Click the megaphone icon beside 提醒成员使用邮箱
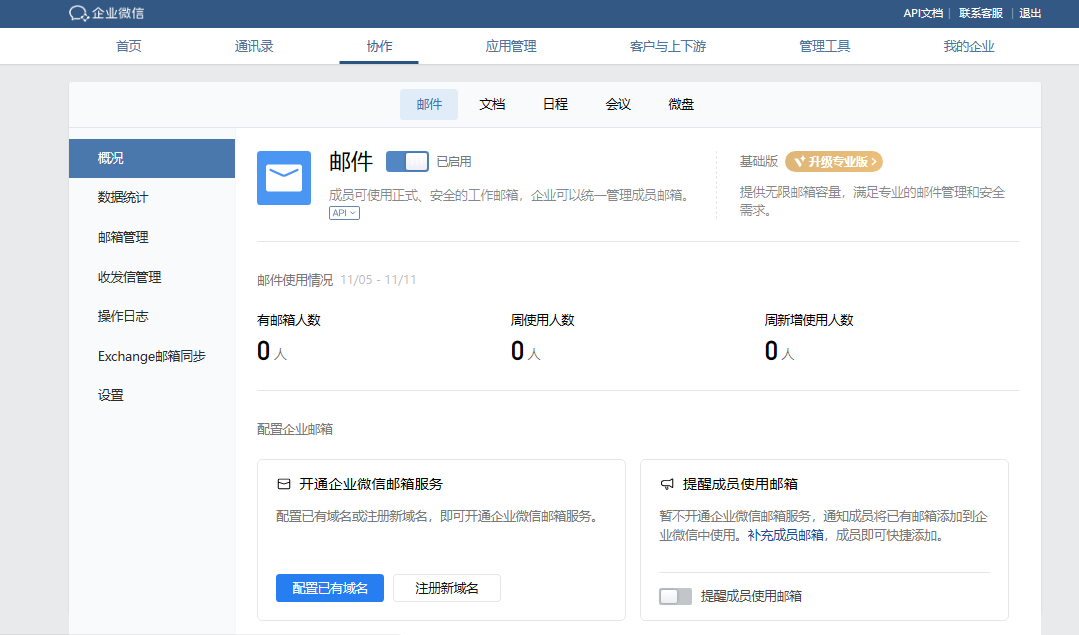This screenshot has height=635, width=1079. (666, 483)
